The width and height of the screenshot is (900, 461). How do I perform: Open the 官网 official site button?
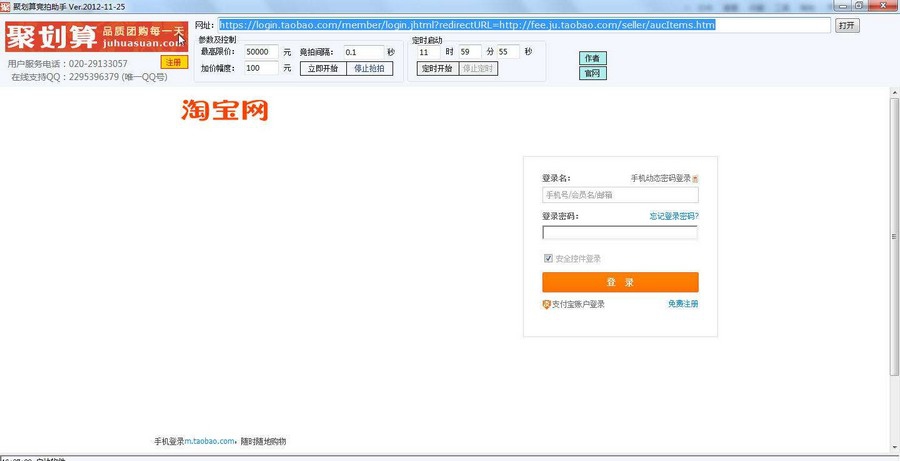click(592, 73)
